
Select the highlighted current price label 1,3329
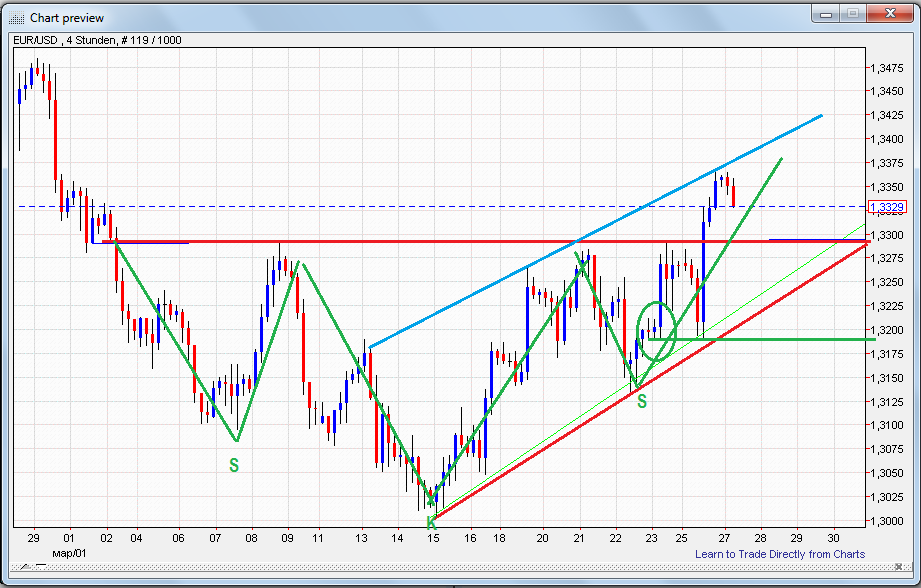click(887, 207)
